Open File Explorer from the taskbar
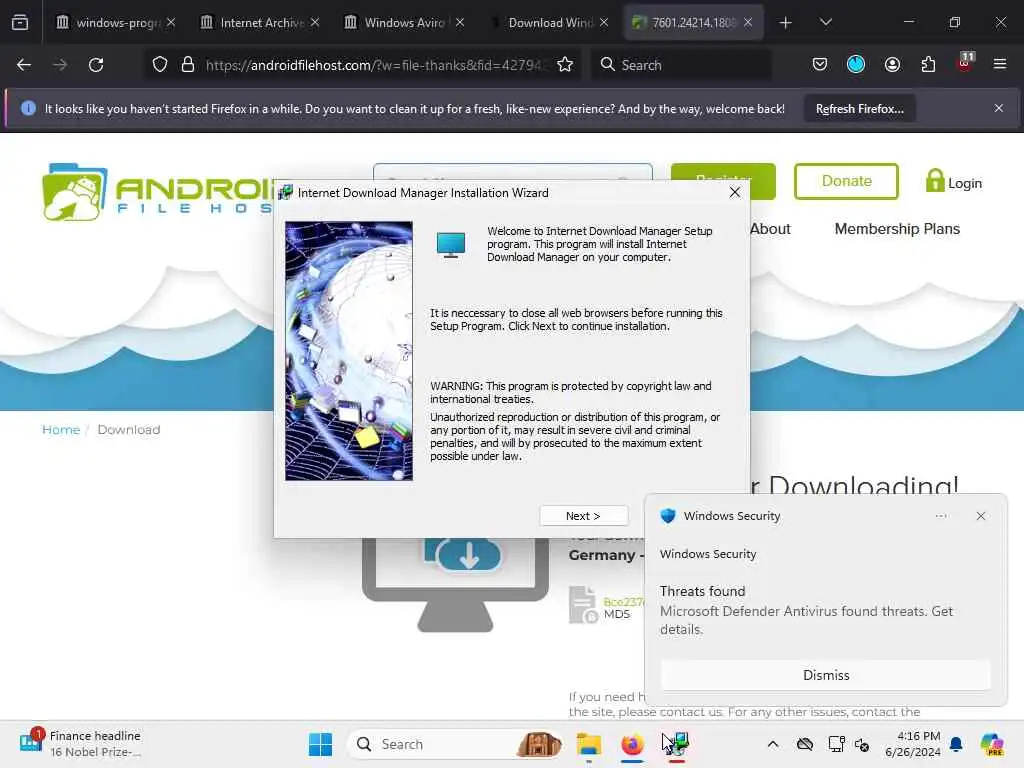The width and height of the screenshot is (1024, 768). point(588,744)
